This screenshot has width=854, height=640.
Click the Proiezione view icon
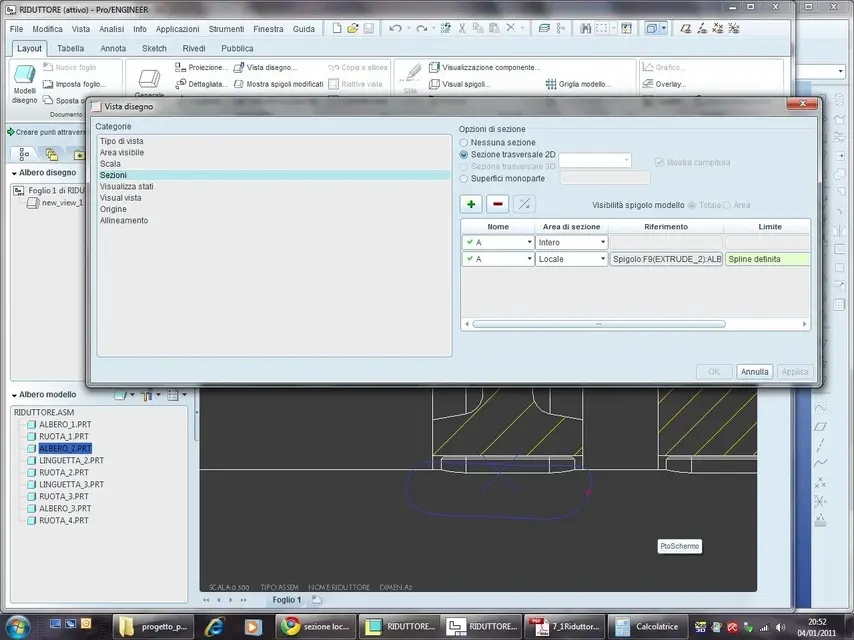click(x=180, y=67)
